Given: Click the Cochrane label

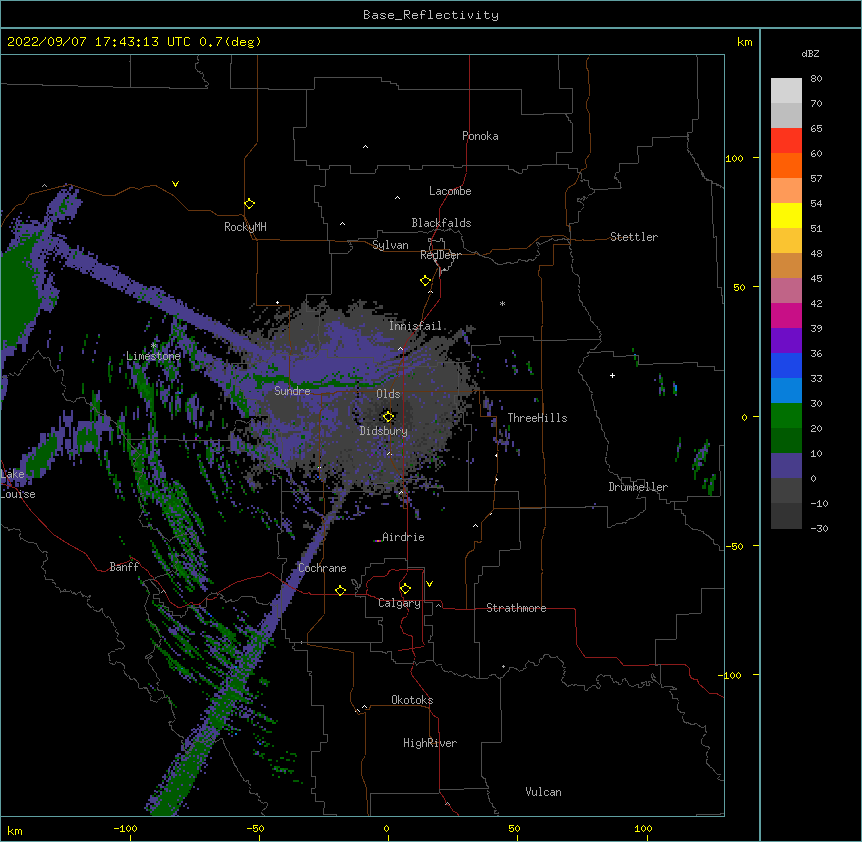Looking at the screenshot, I should (x=322, y=568).
